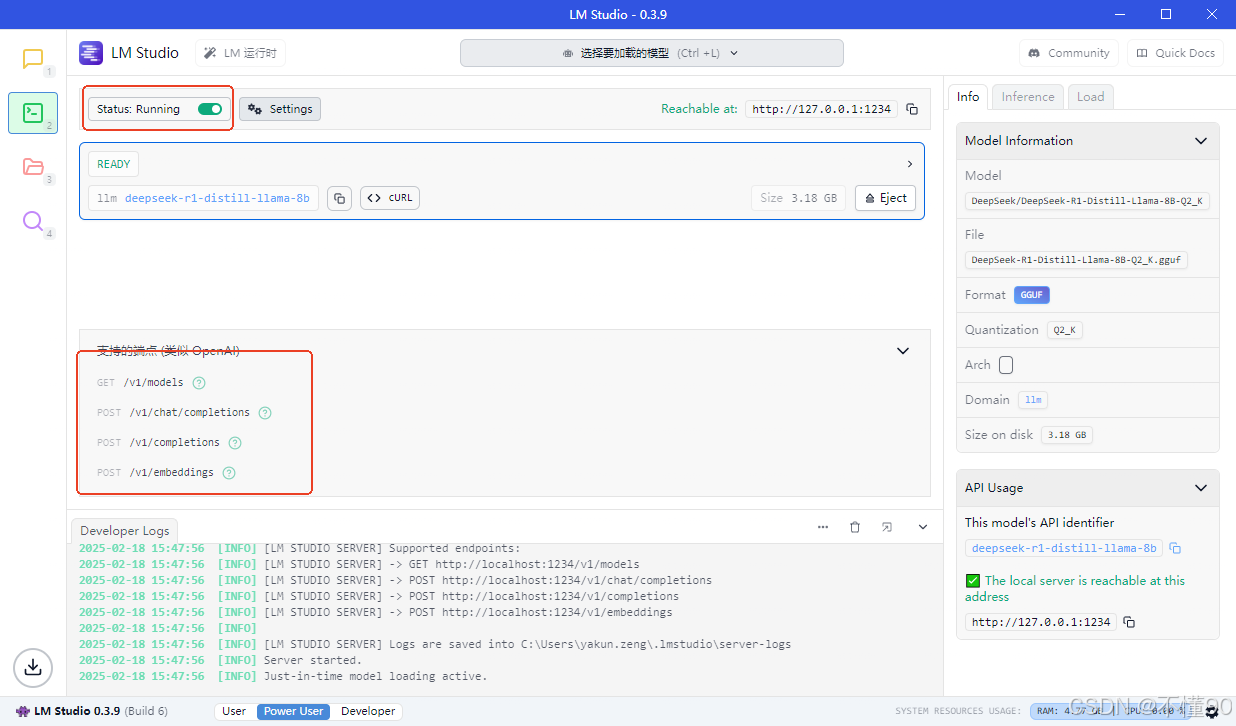The width and height of the screenshot is (1236, 726).
Task: Click the downloads icon at bottom left
Action: point(32,667)
